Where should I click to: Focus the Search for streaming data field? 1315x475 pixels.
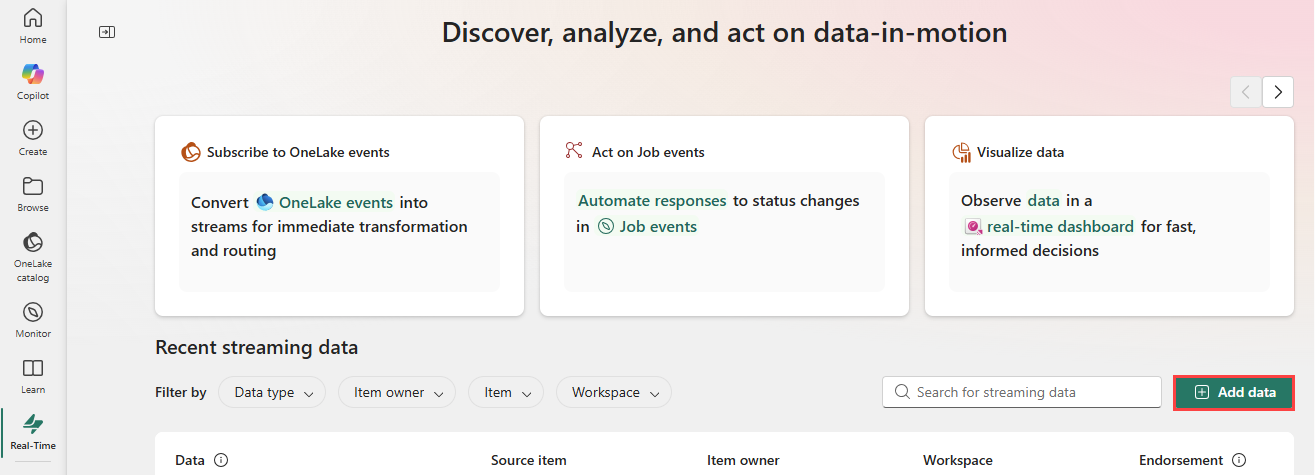point(1030,392)
